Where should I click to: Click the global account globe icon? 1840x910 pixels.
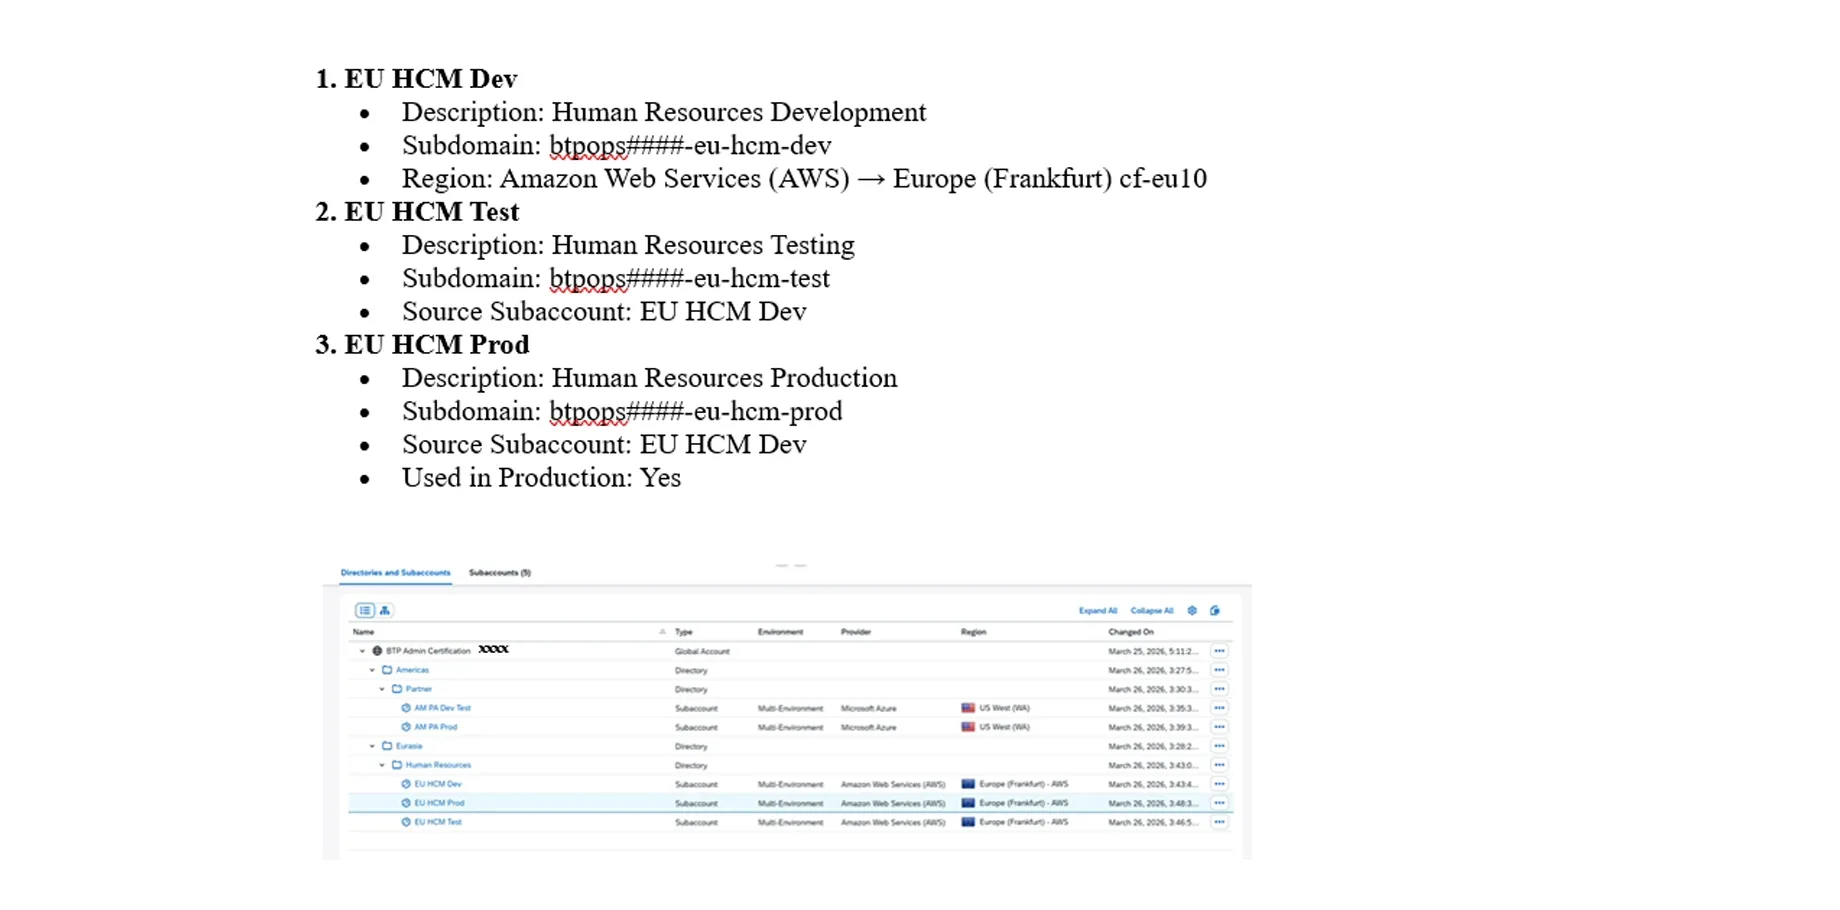click(377, 651)
